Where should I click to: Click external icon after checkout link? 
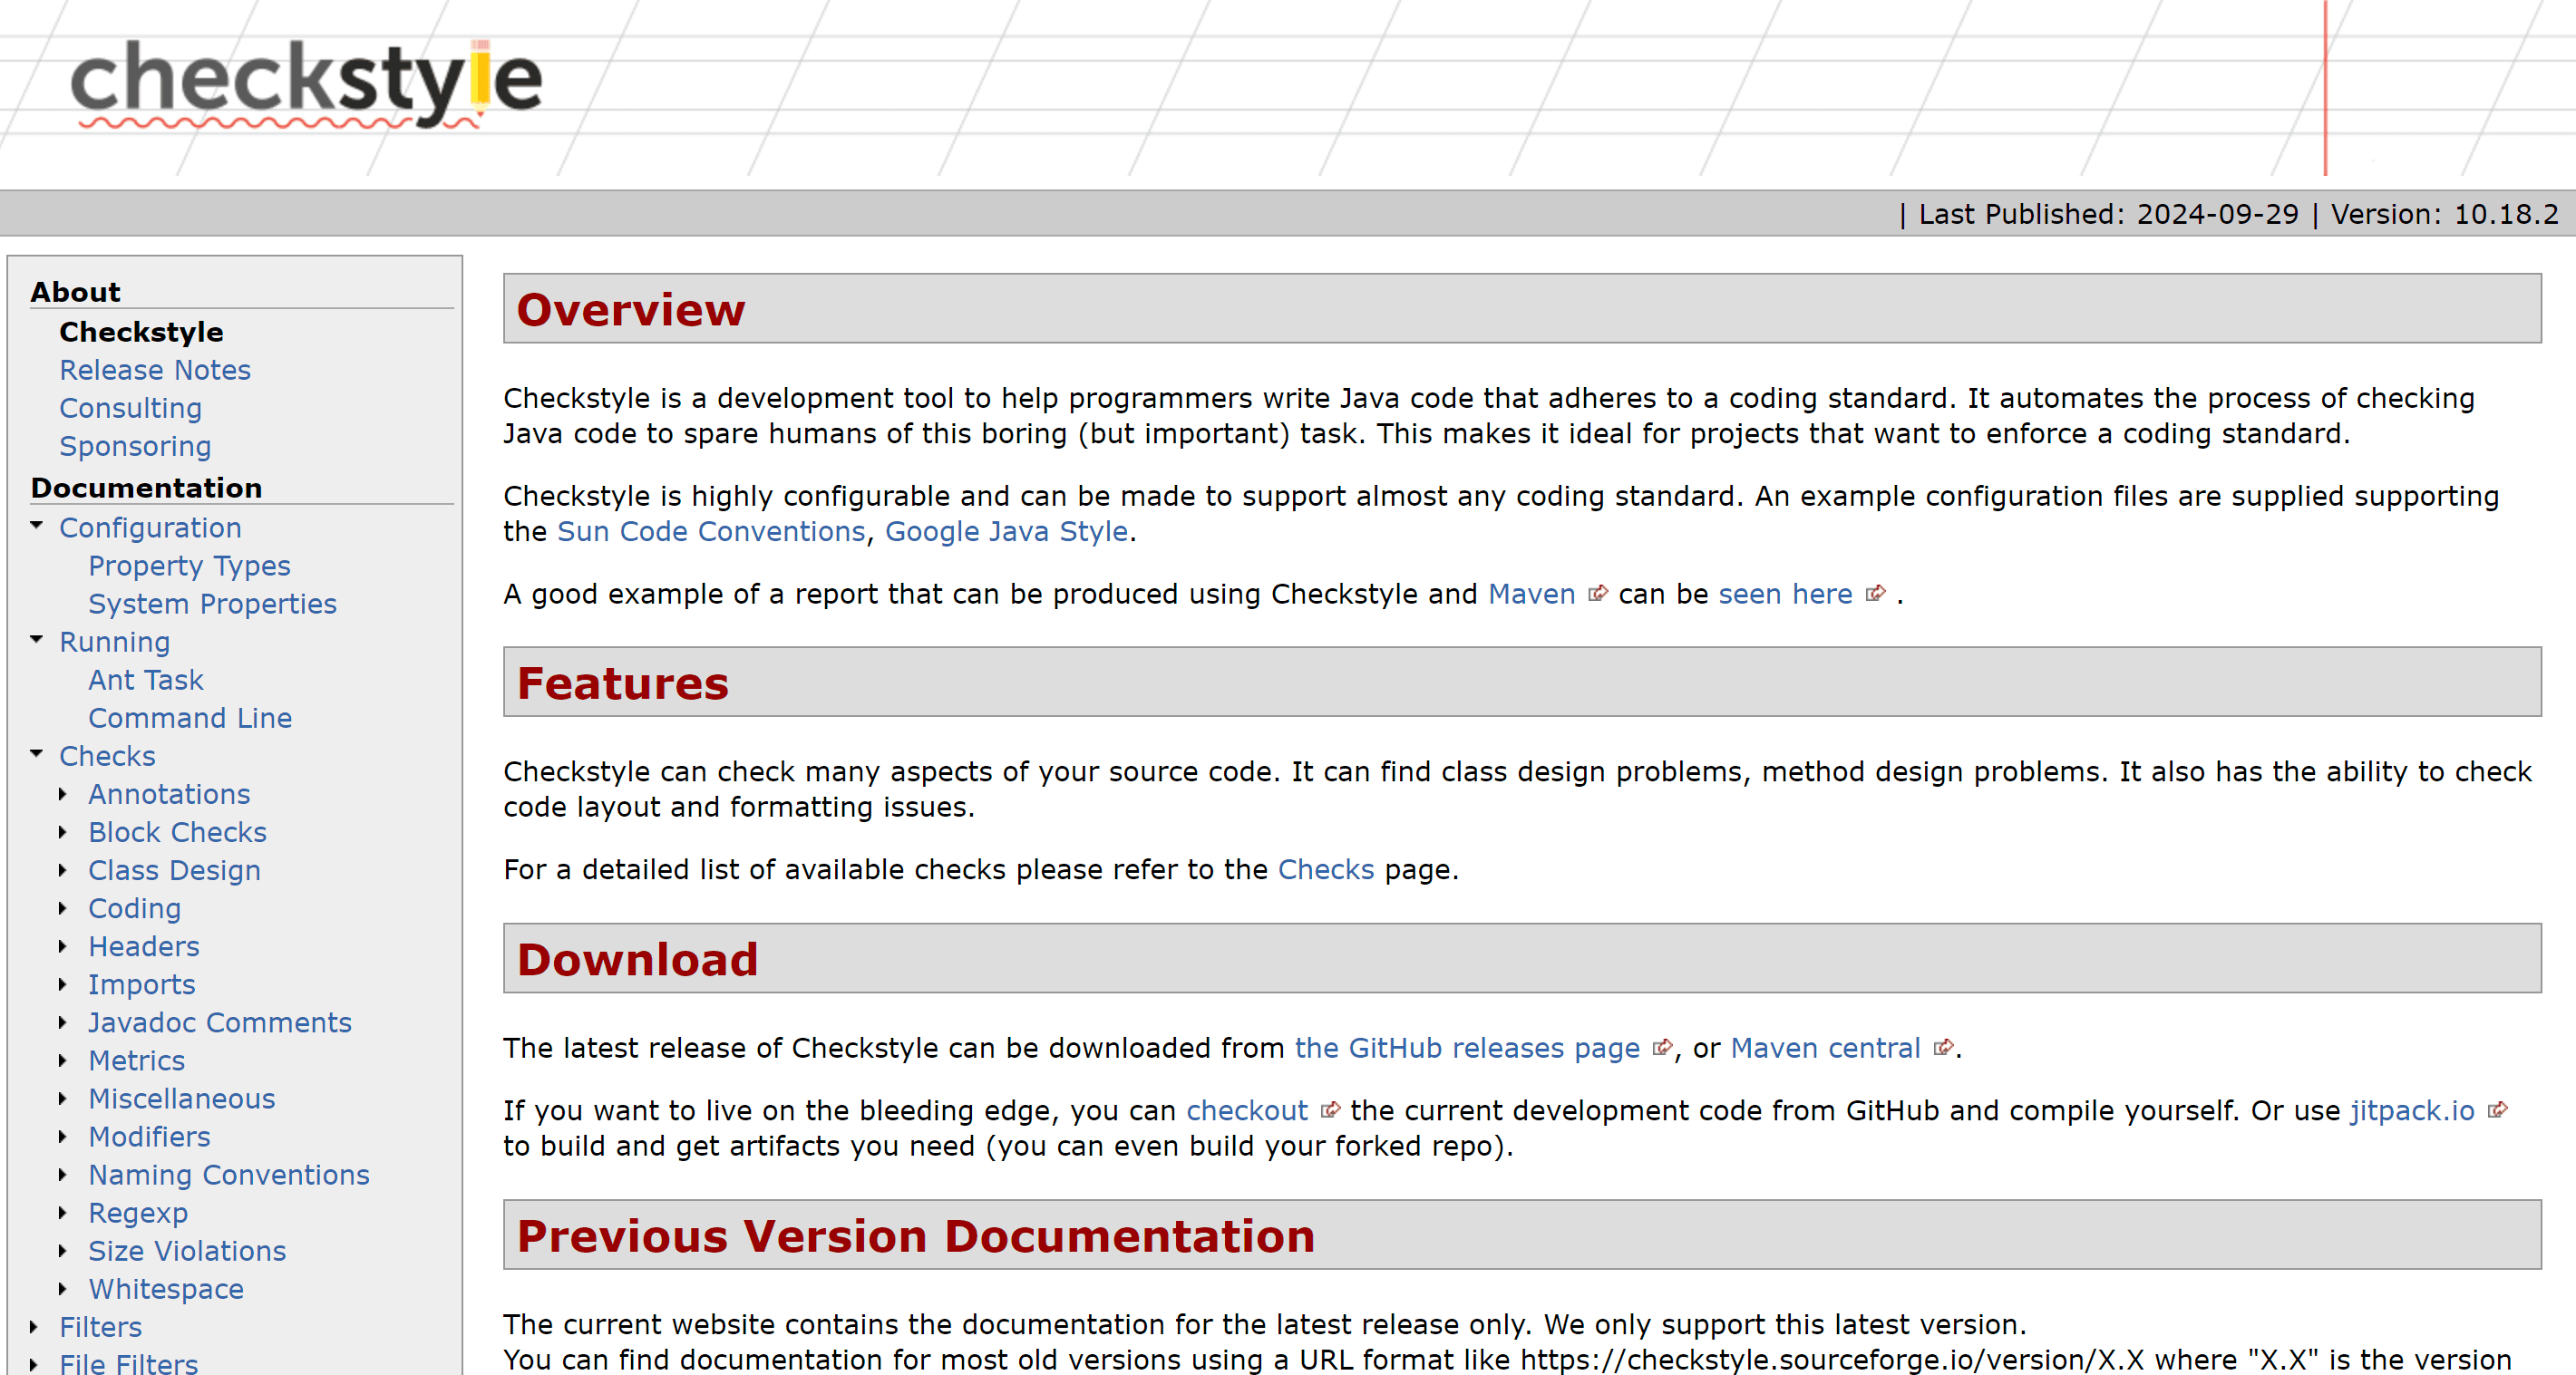click(1330, 1111)
